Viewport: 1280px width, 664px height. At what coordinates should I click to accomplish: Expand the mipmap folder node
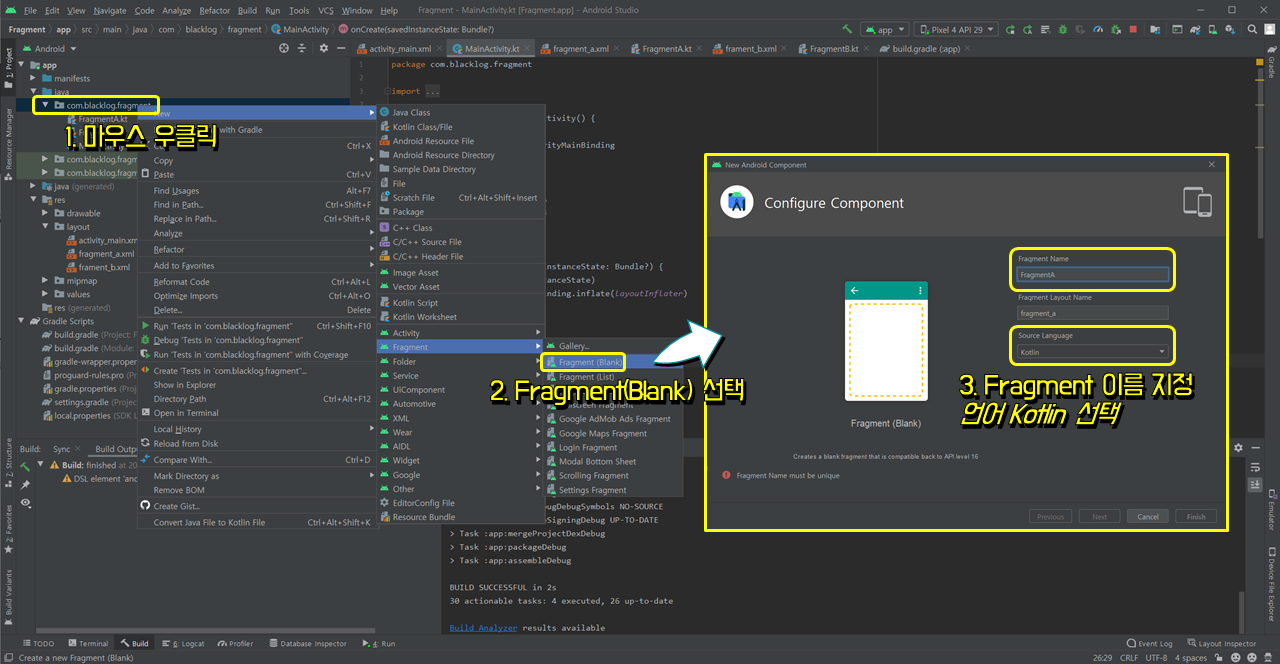[x=46, y=281]
